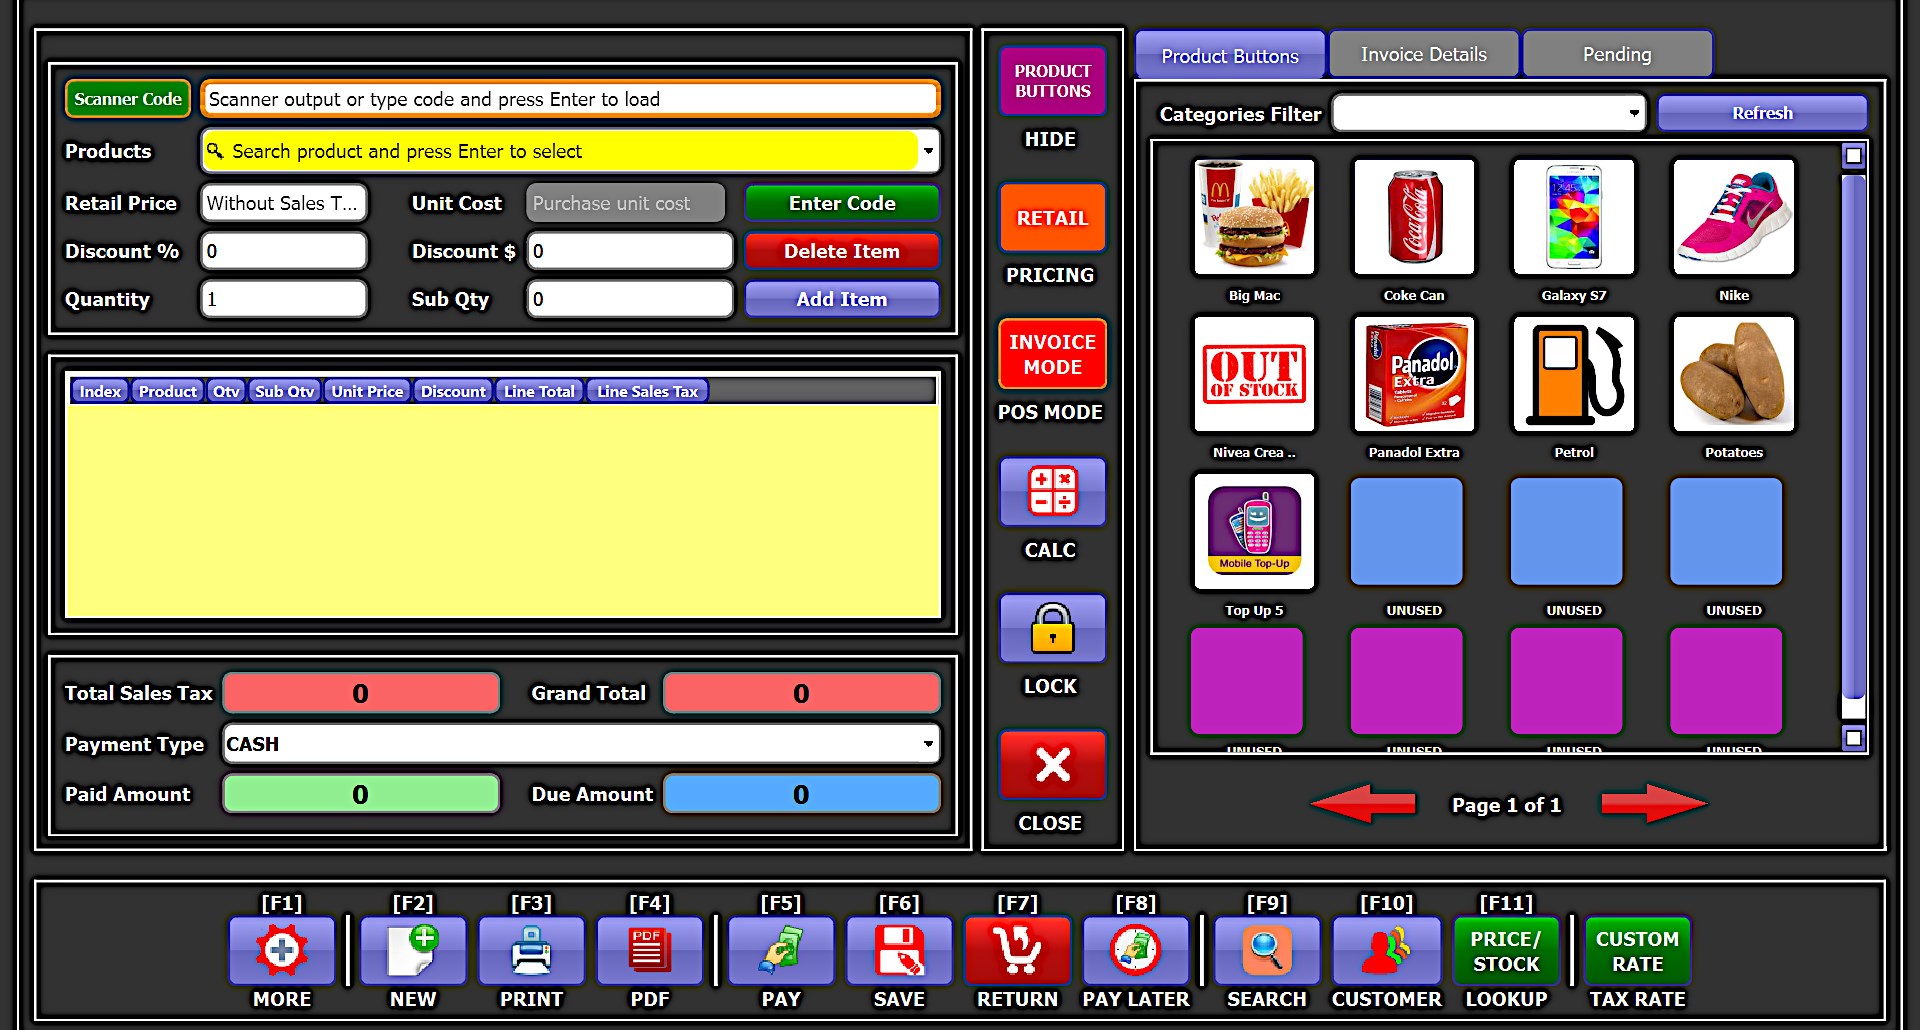1920x1030 pixels.
Task: Click the red X CLOSE icon
Action: (x=1053, y=765)
